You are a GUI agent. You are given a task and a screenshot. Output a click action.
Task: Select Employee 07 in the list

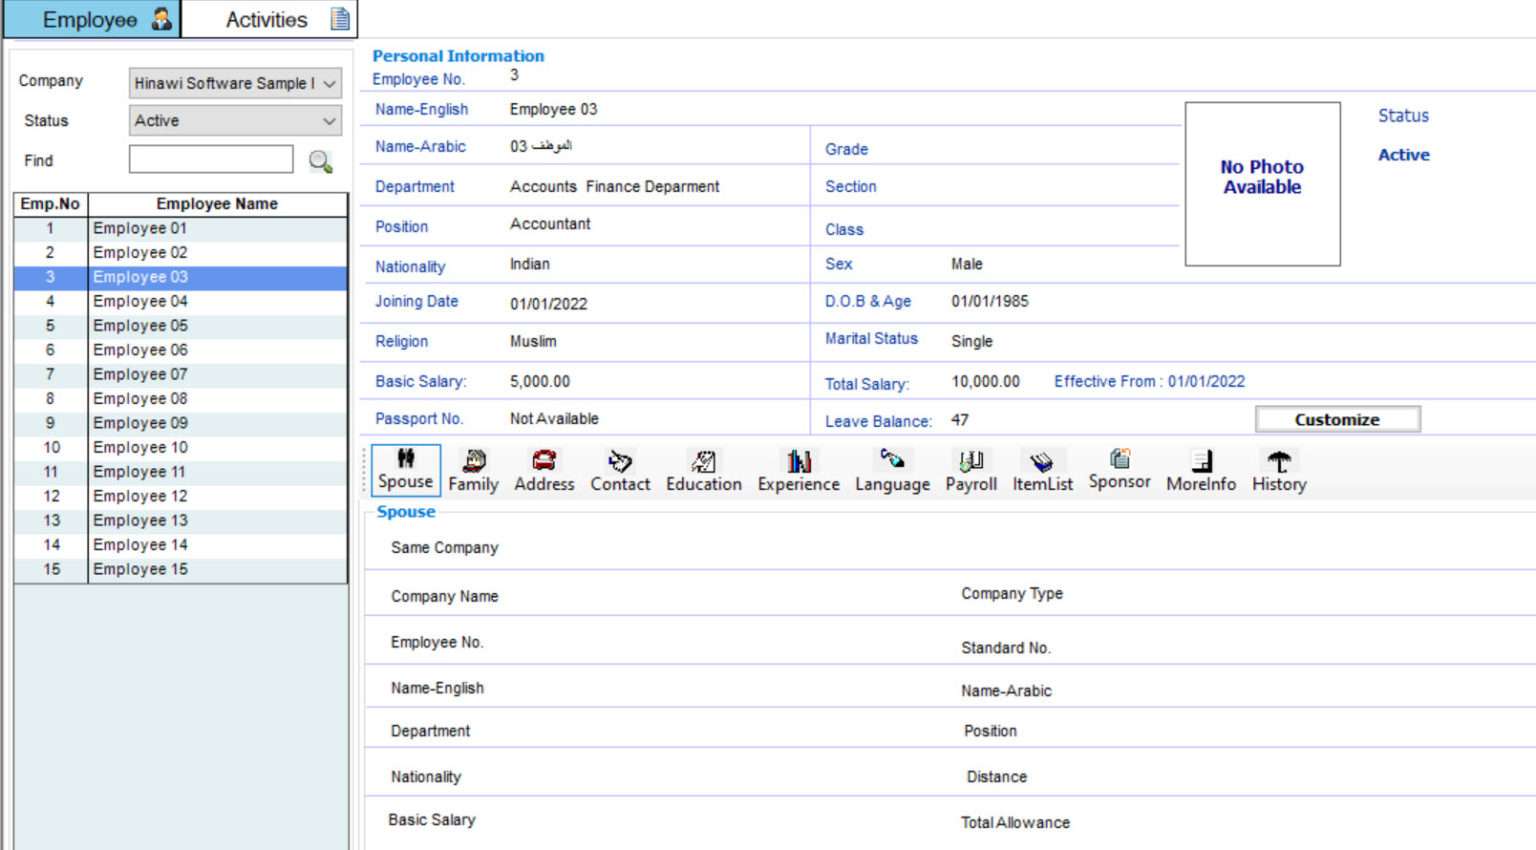[140, 374]
